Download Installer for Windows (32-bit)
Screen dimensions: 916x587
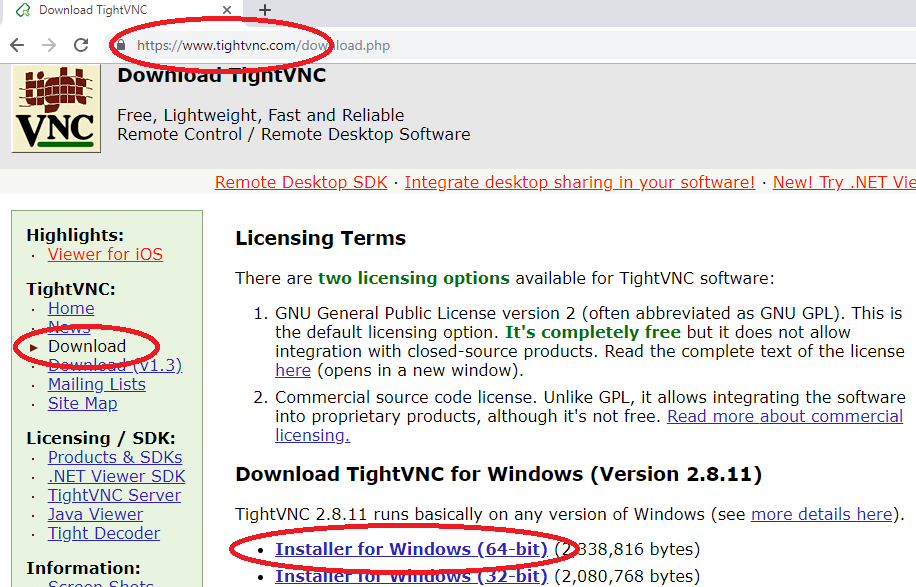pos(411,576)
